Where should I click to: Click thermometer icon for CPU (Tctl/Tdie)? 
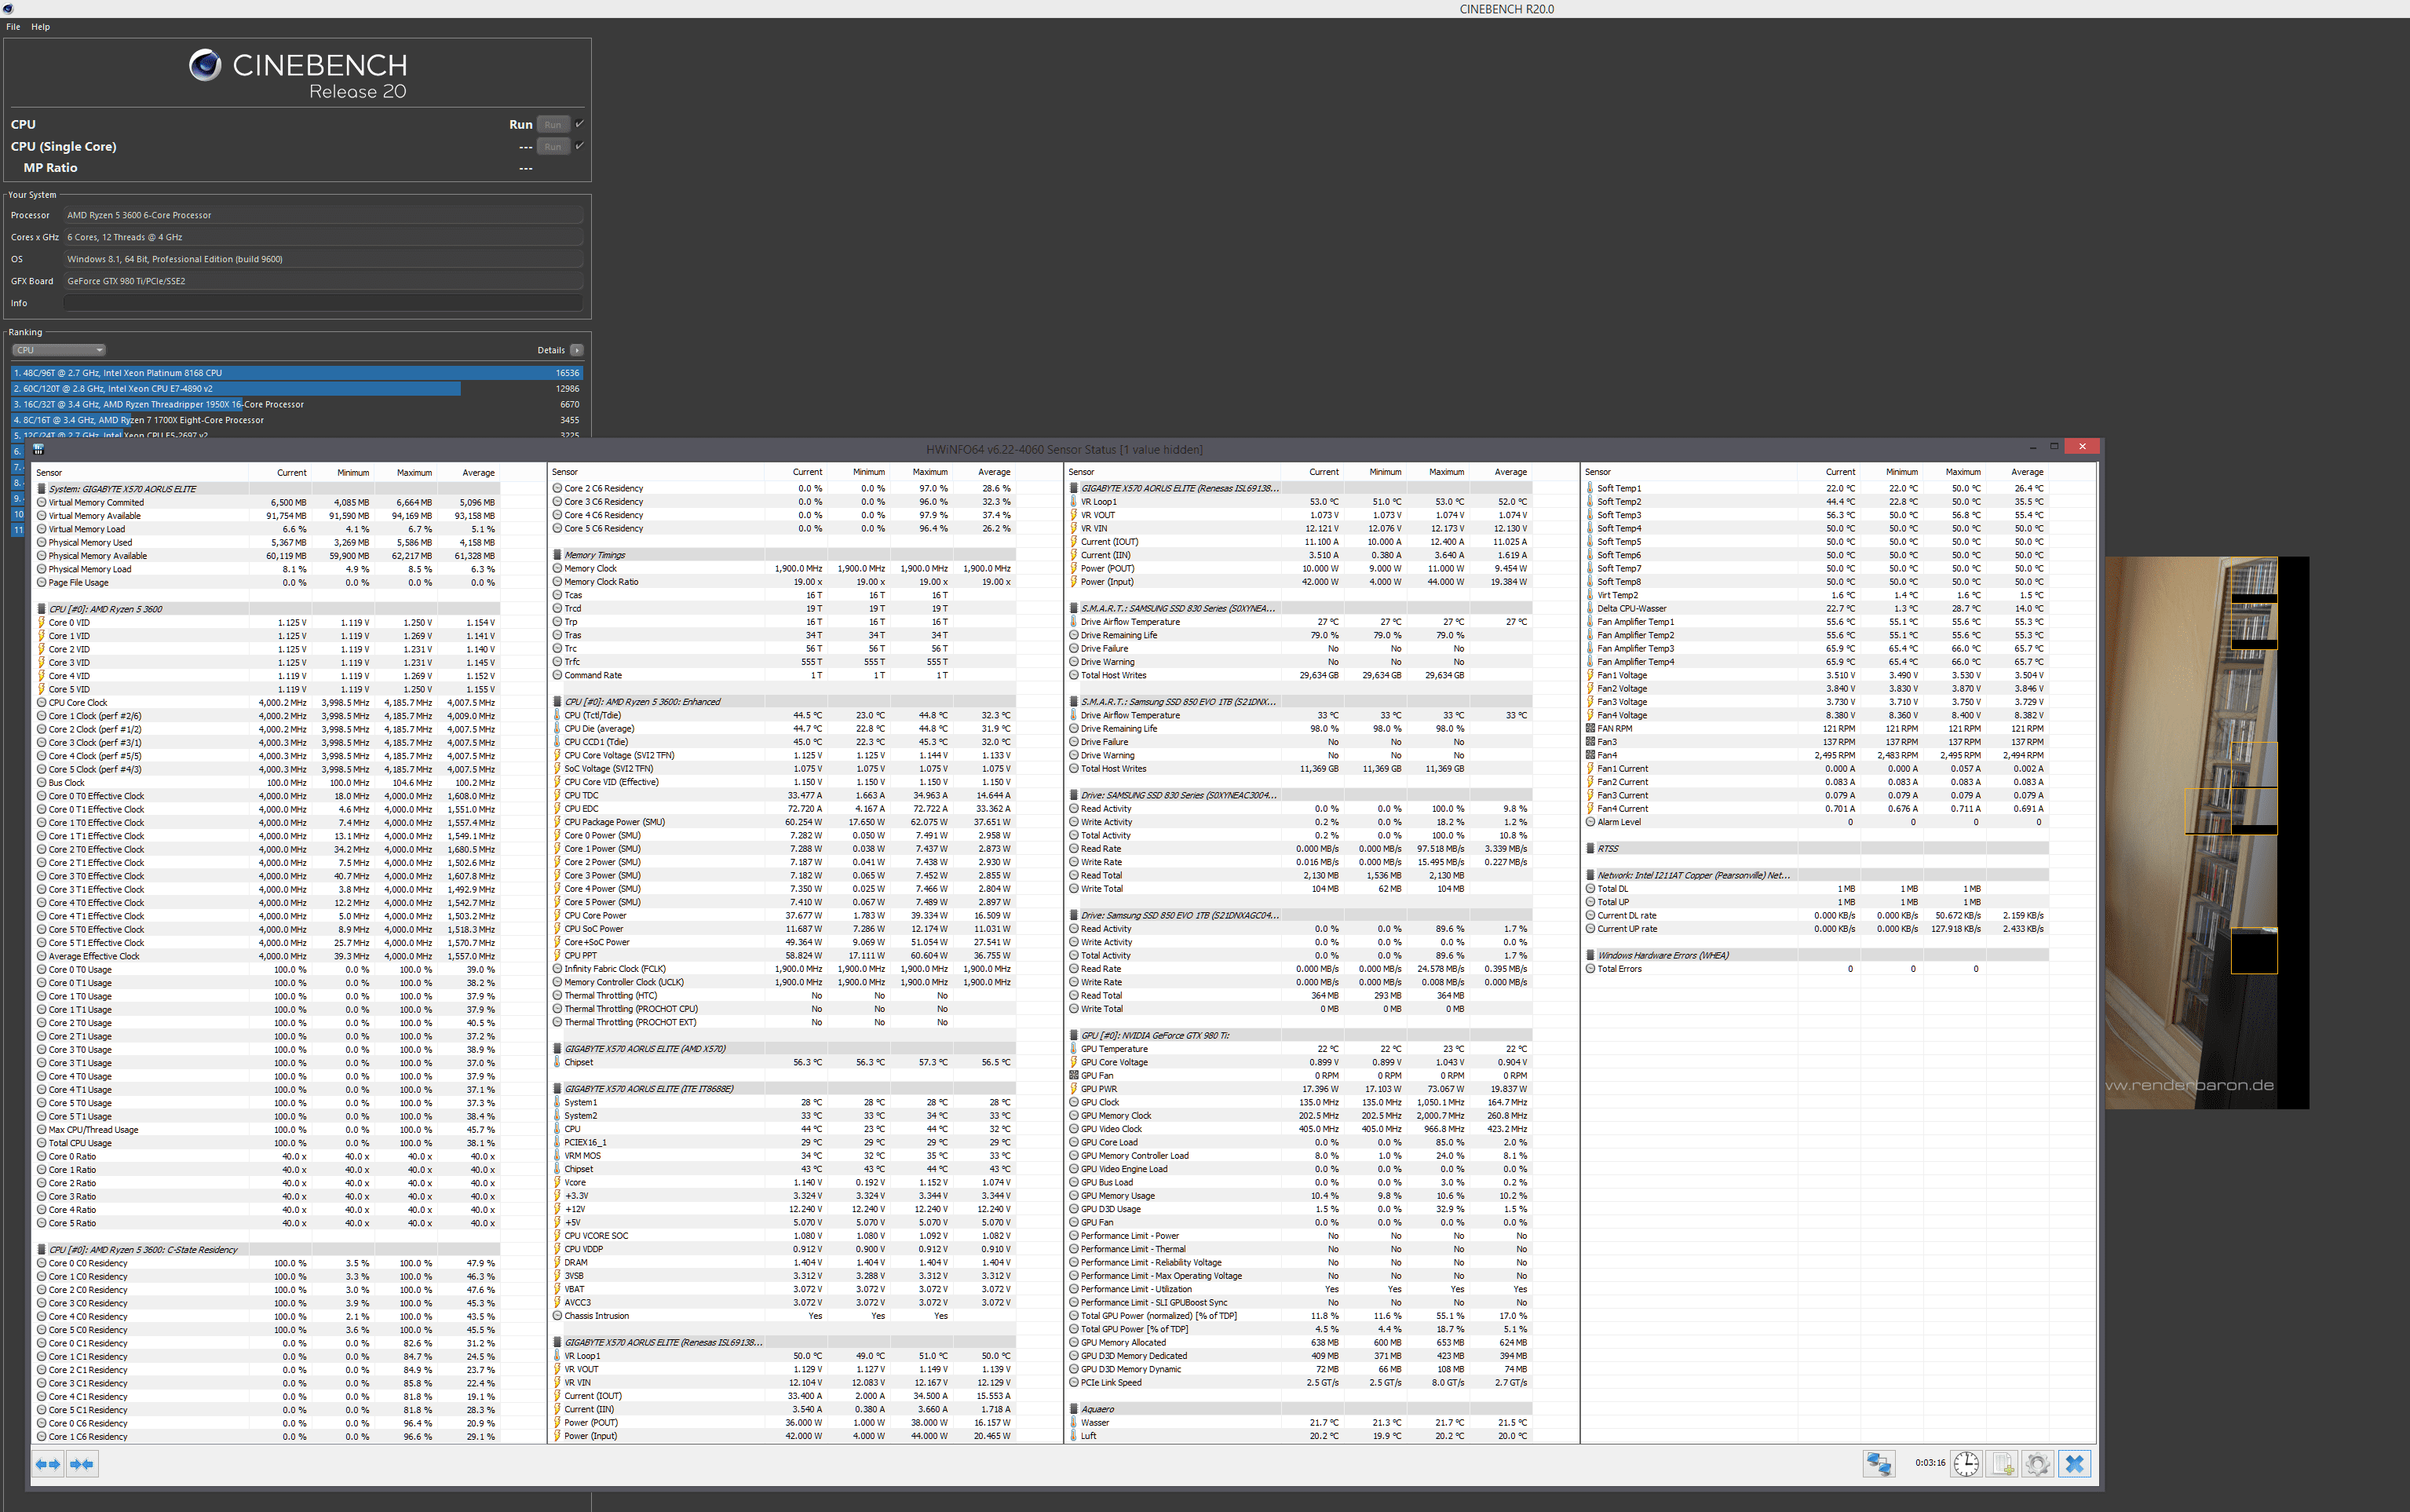coord(557,715)
